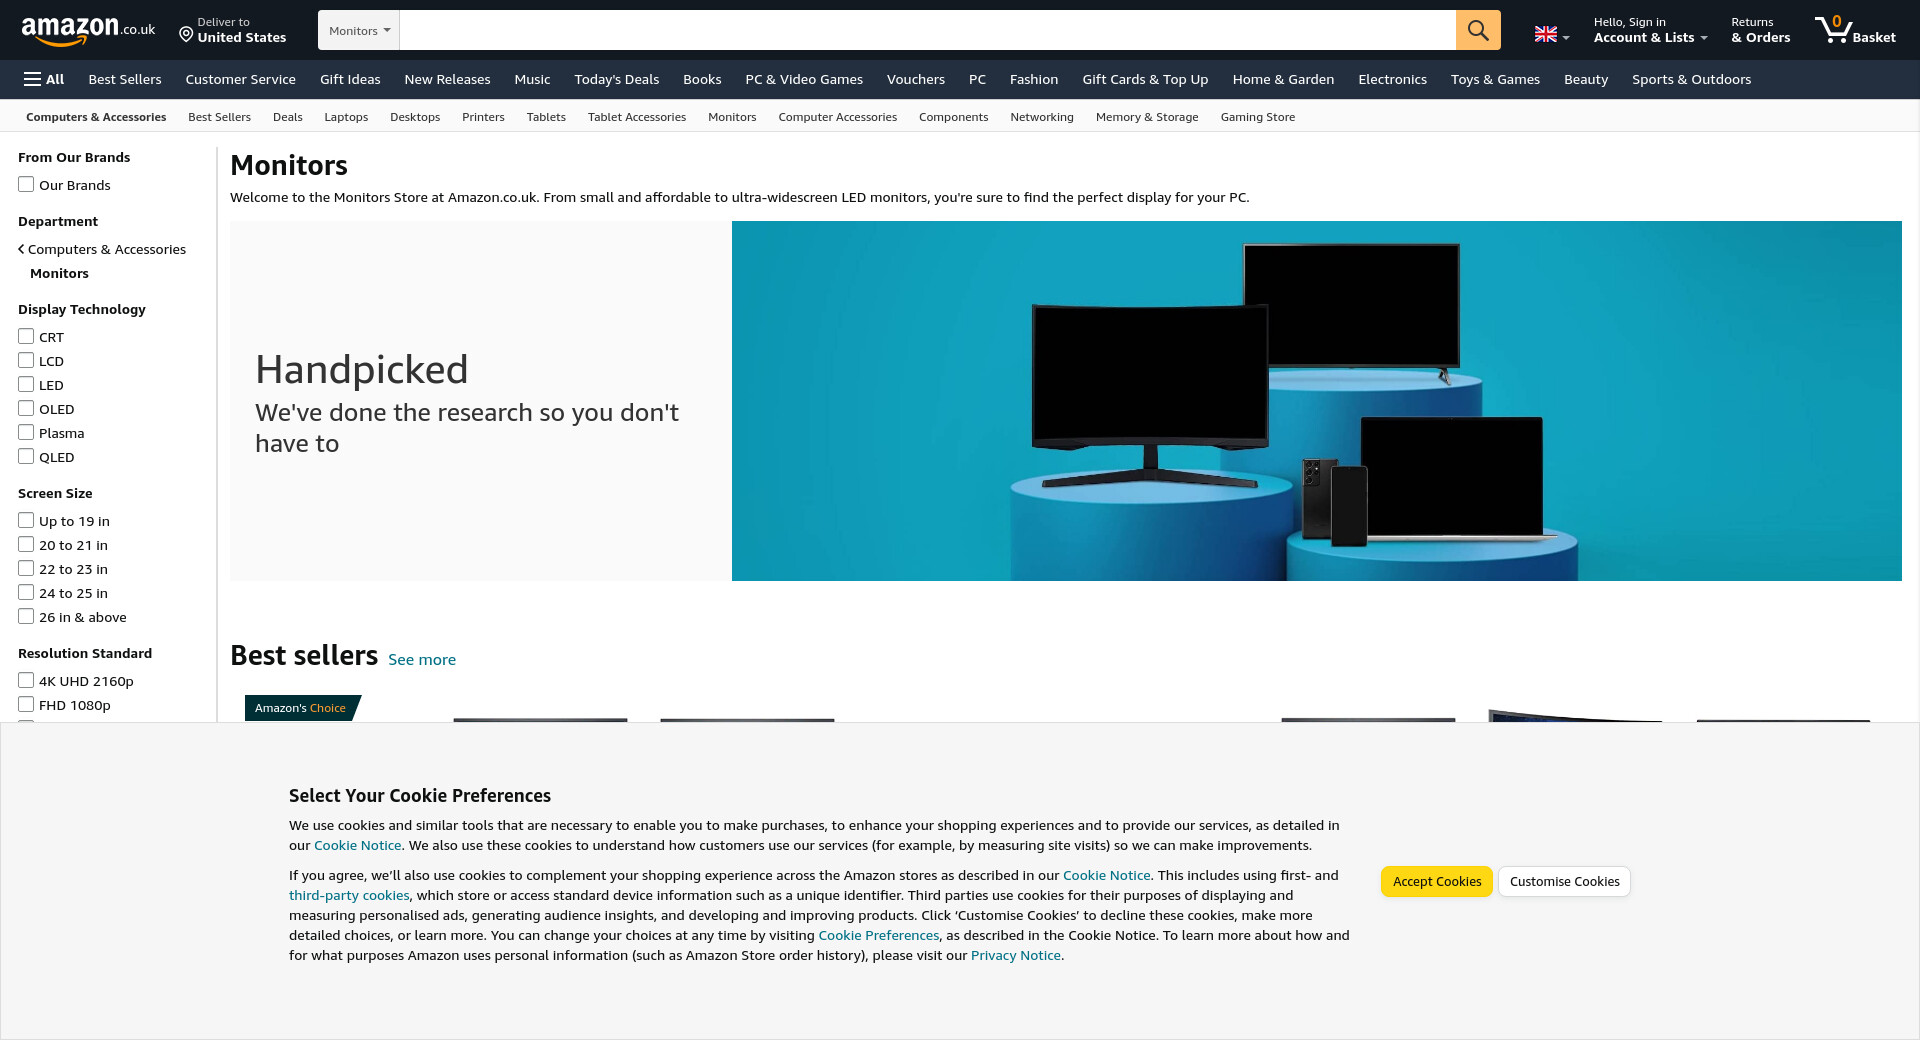The image size is (1920, 1040).
Task: Click the Accept Cookies button
Action: [1437, 881]
